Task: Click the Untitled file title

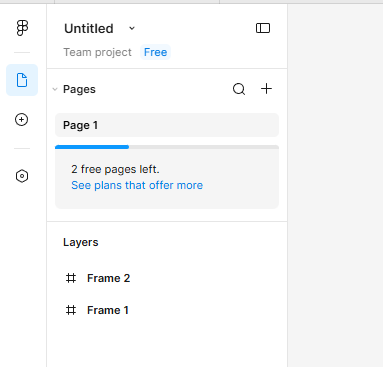Action: [89, 28]
